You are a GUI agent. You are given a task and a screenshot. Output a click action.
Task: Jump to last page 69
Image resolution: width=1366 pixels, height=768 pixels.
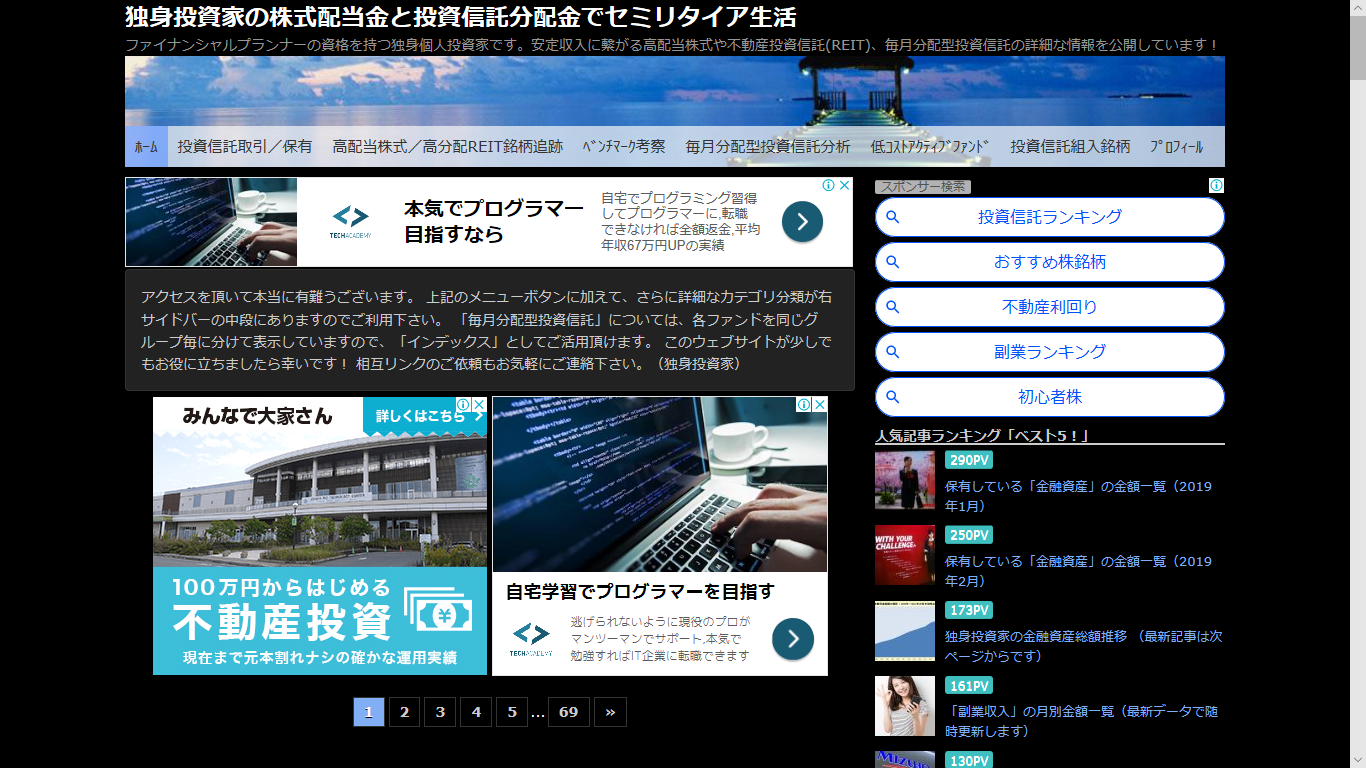569,712
